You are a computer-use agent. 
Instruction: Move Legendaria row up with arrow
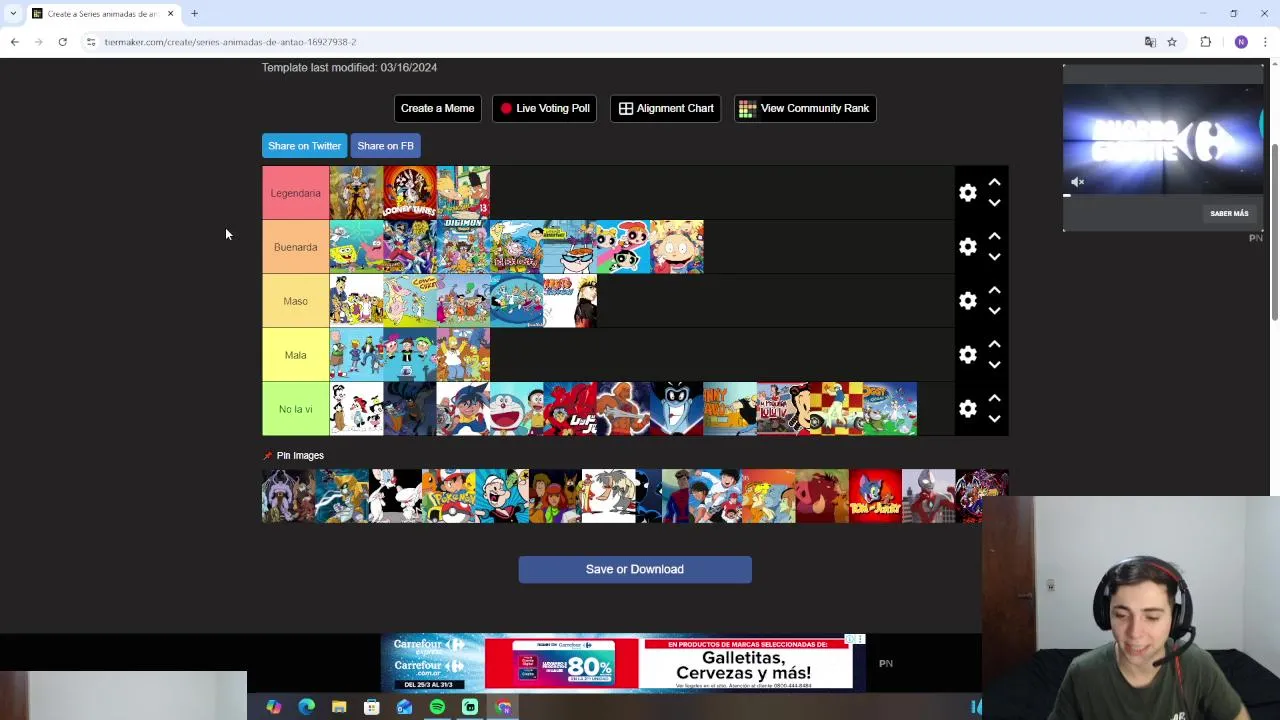click(x=994, y=183)
